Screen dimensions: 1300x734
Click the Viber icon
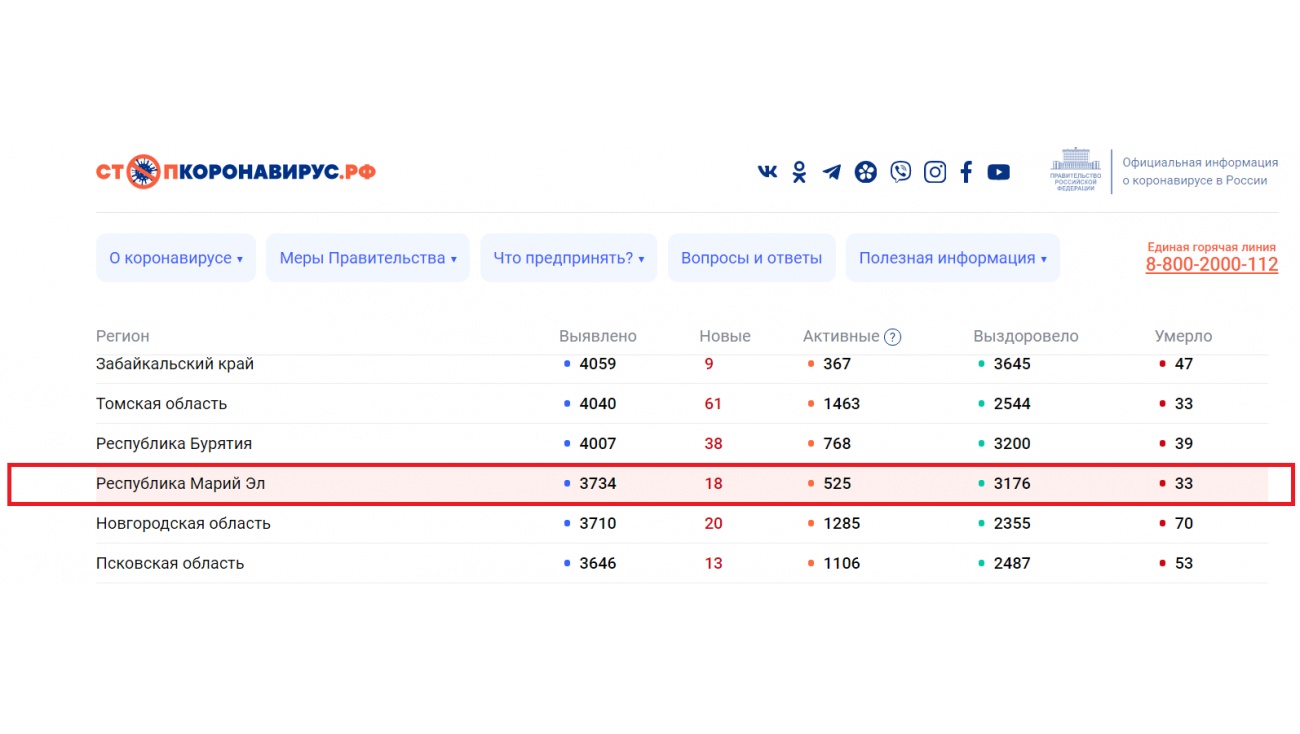point(901,172)
